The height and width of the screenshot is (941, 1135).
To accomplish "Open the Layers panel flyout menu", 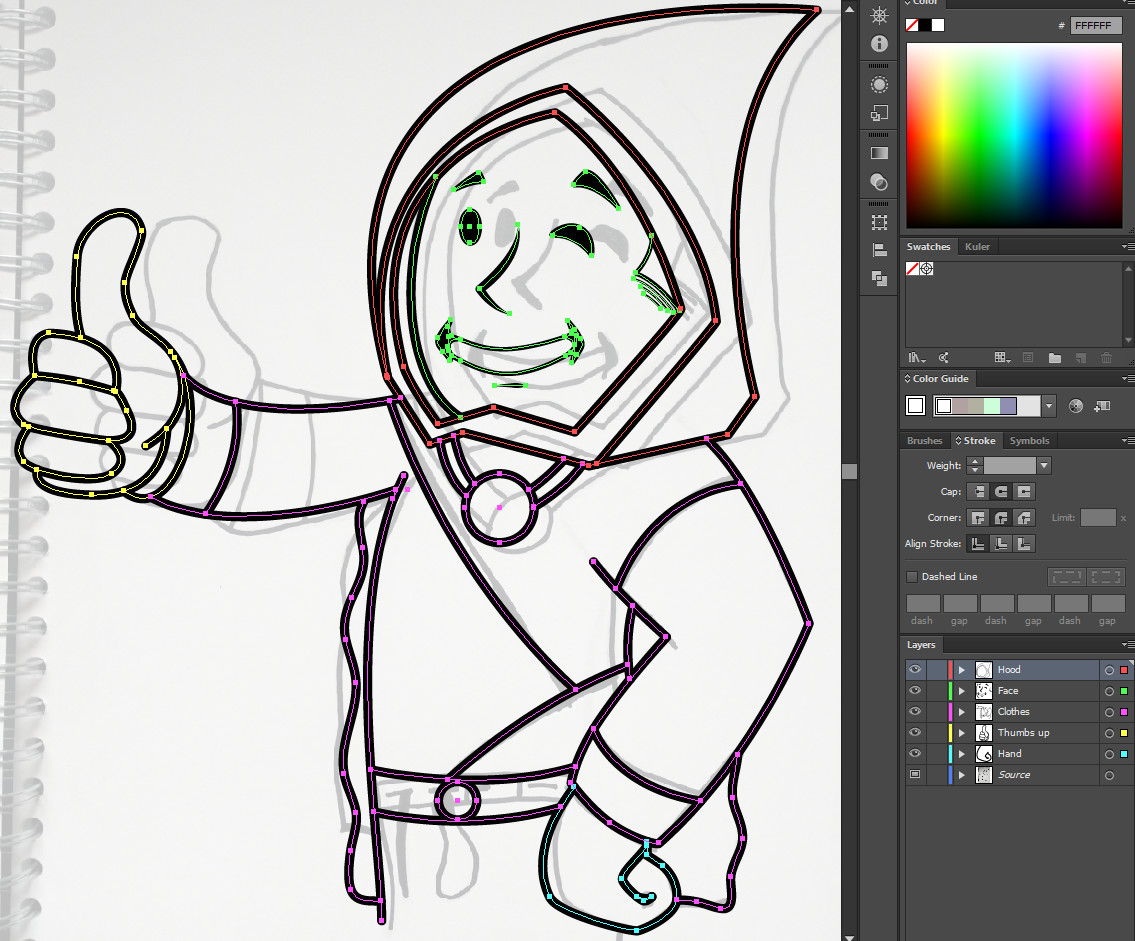I will [x=1129, y=645].
